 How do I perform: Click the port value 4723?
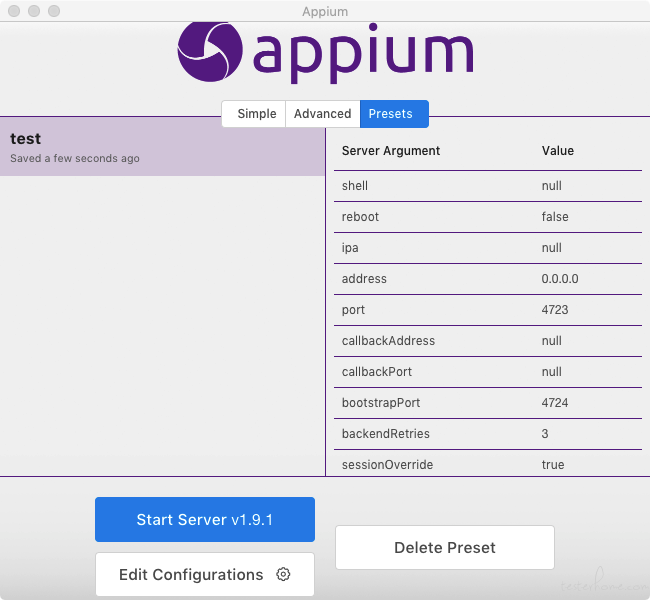[x=555, y=310]
